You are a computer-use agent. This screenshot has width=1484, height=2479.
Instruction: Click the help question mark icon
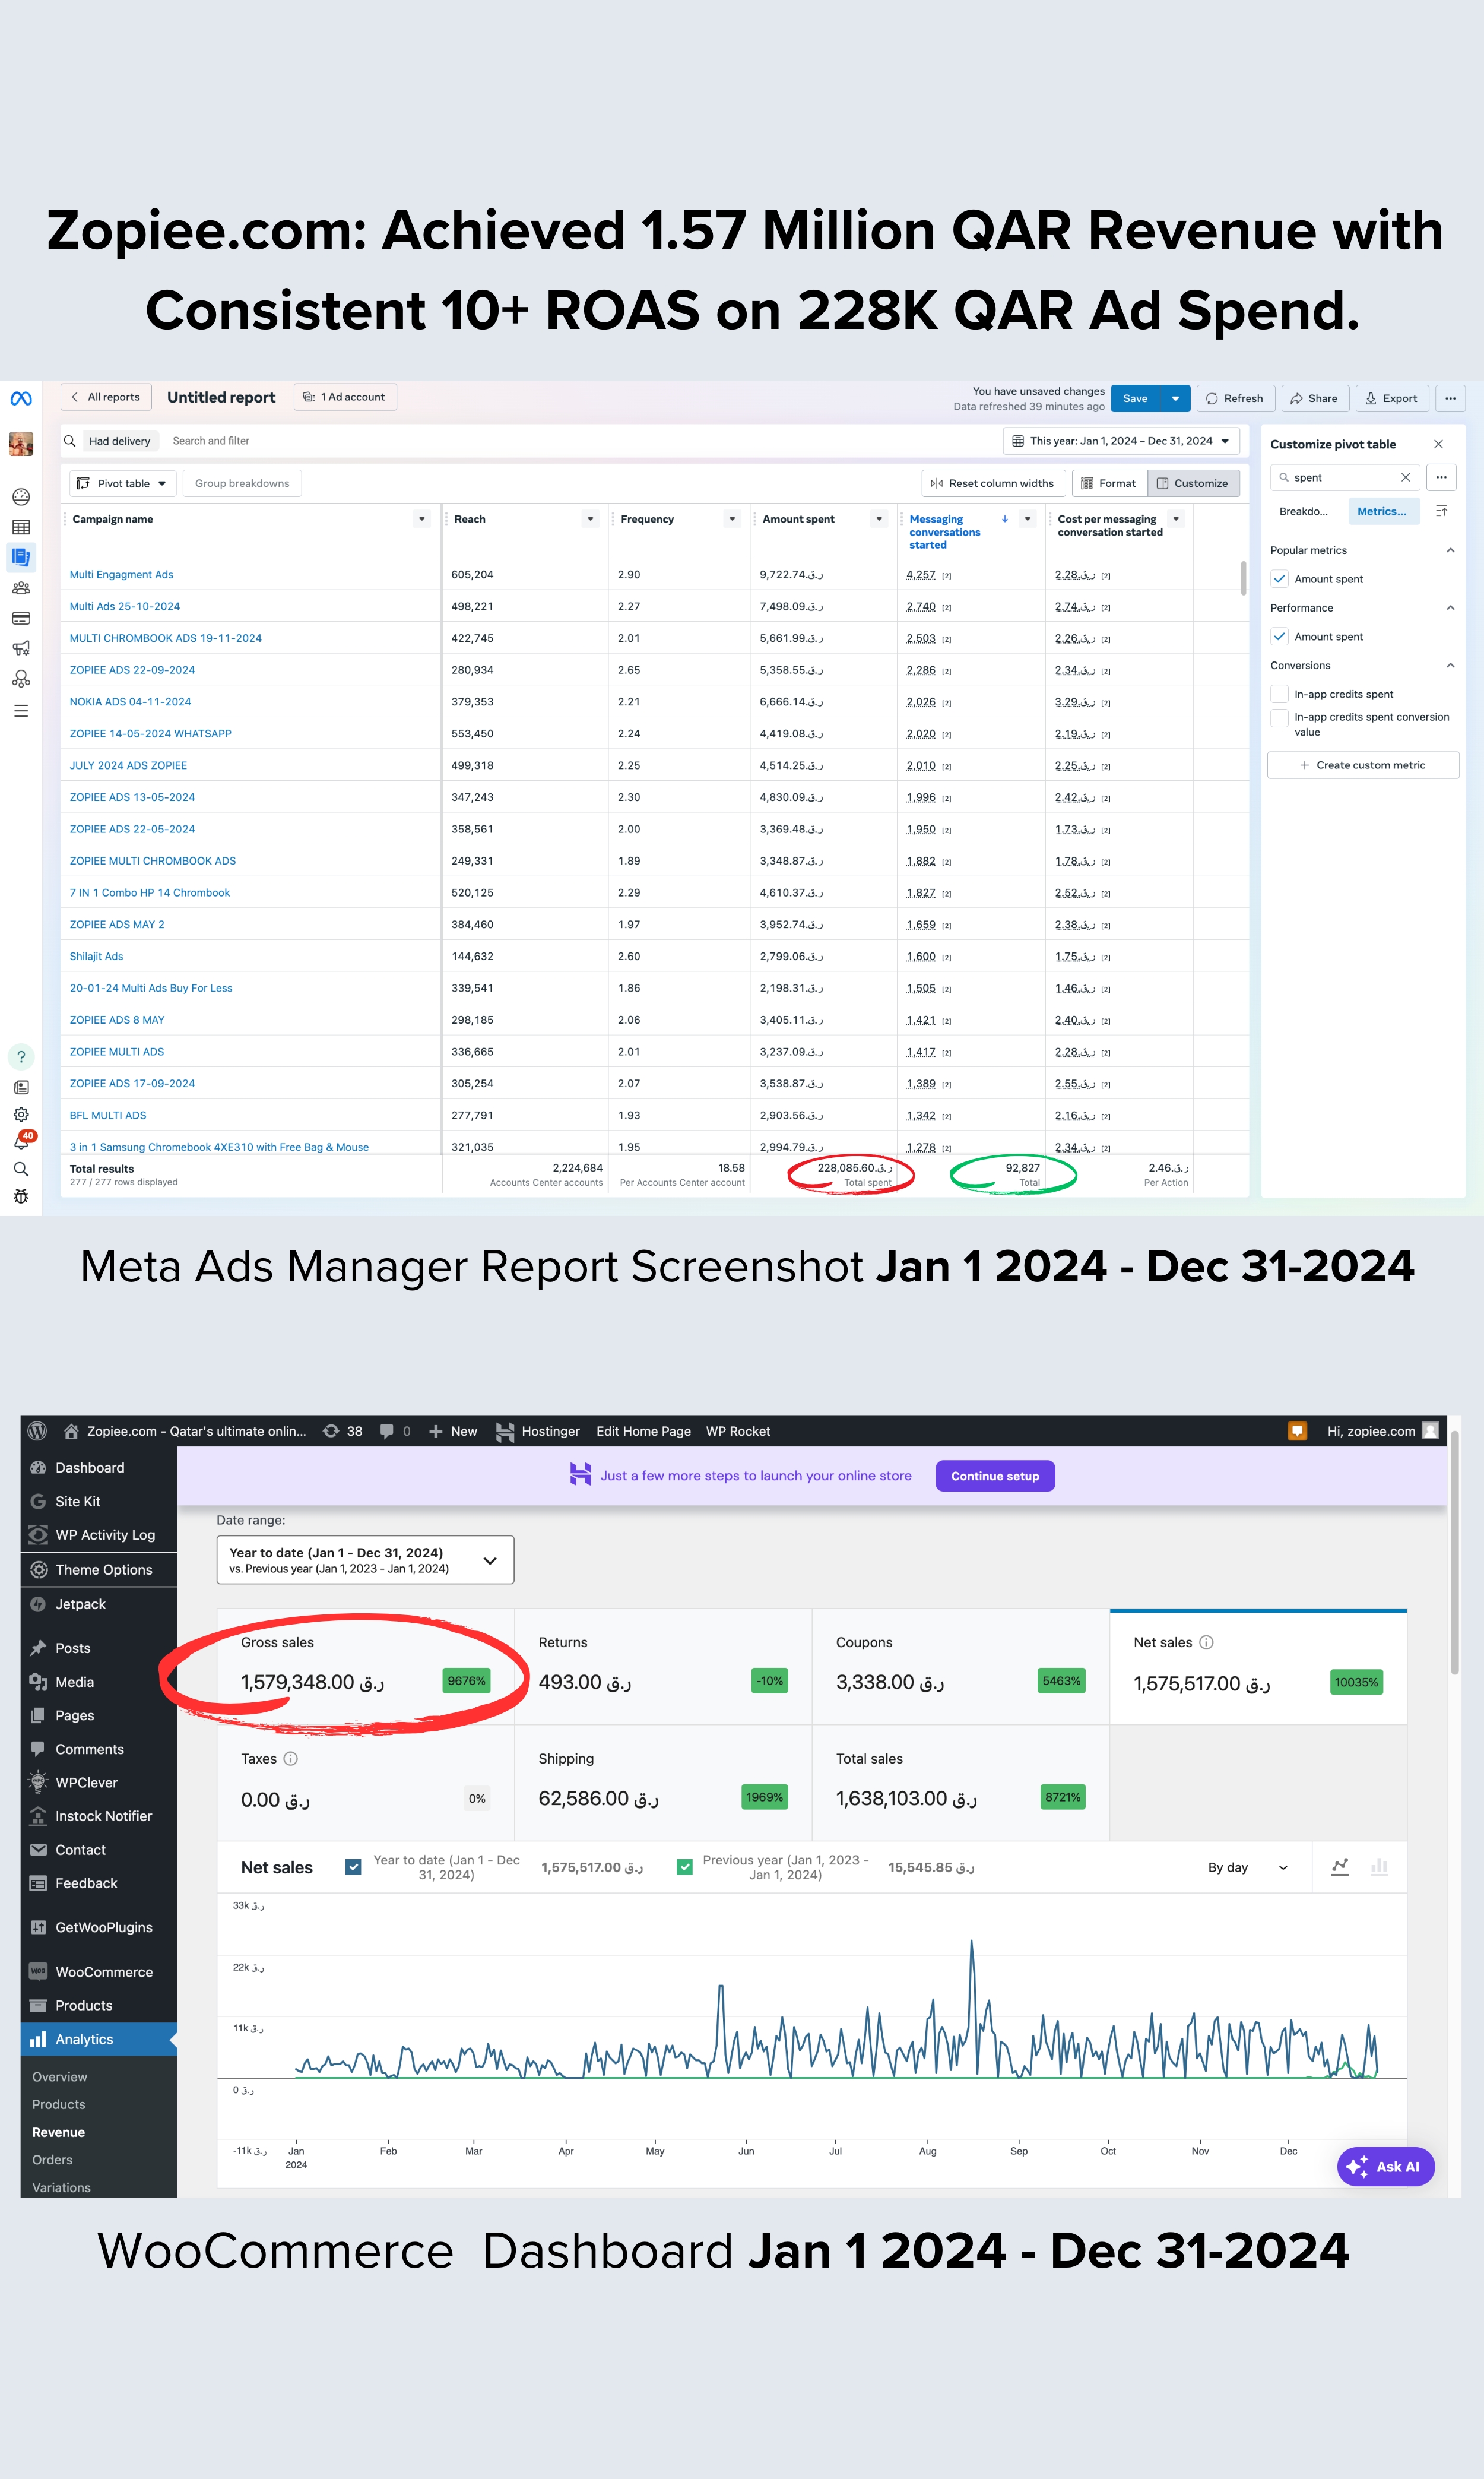pyautogui.click(x=21, y=1057)
